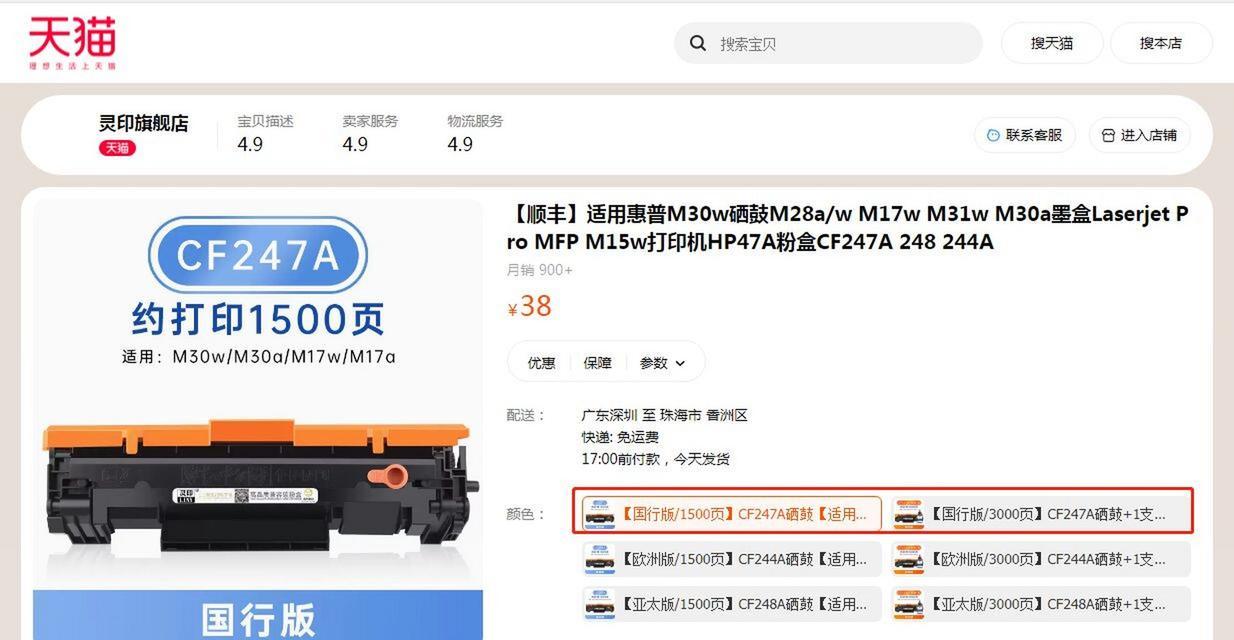This screenshot has height=640, width=1234.
Task: Select 【欧洲版/3000页】CF244A硒鼓+1支 option
Action: [x=1040, y=559]
